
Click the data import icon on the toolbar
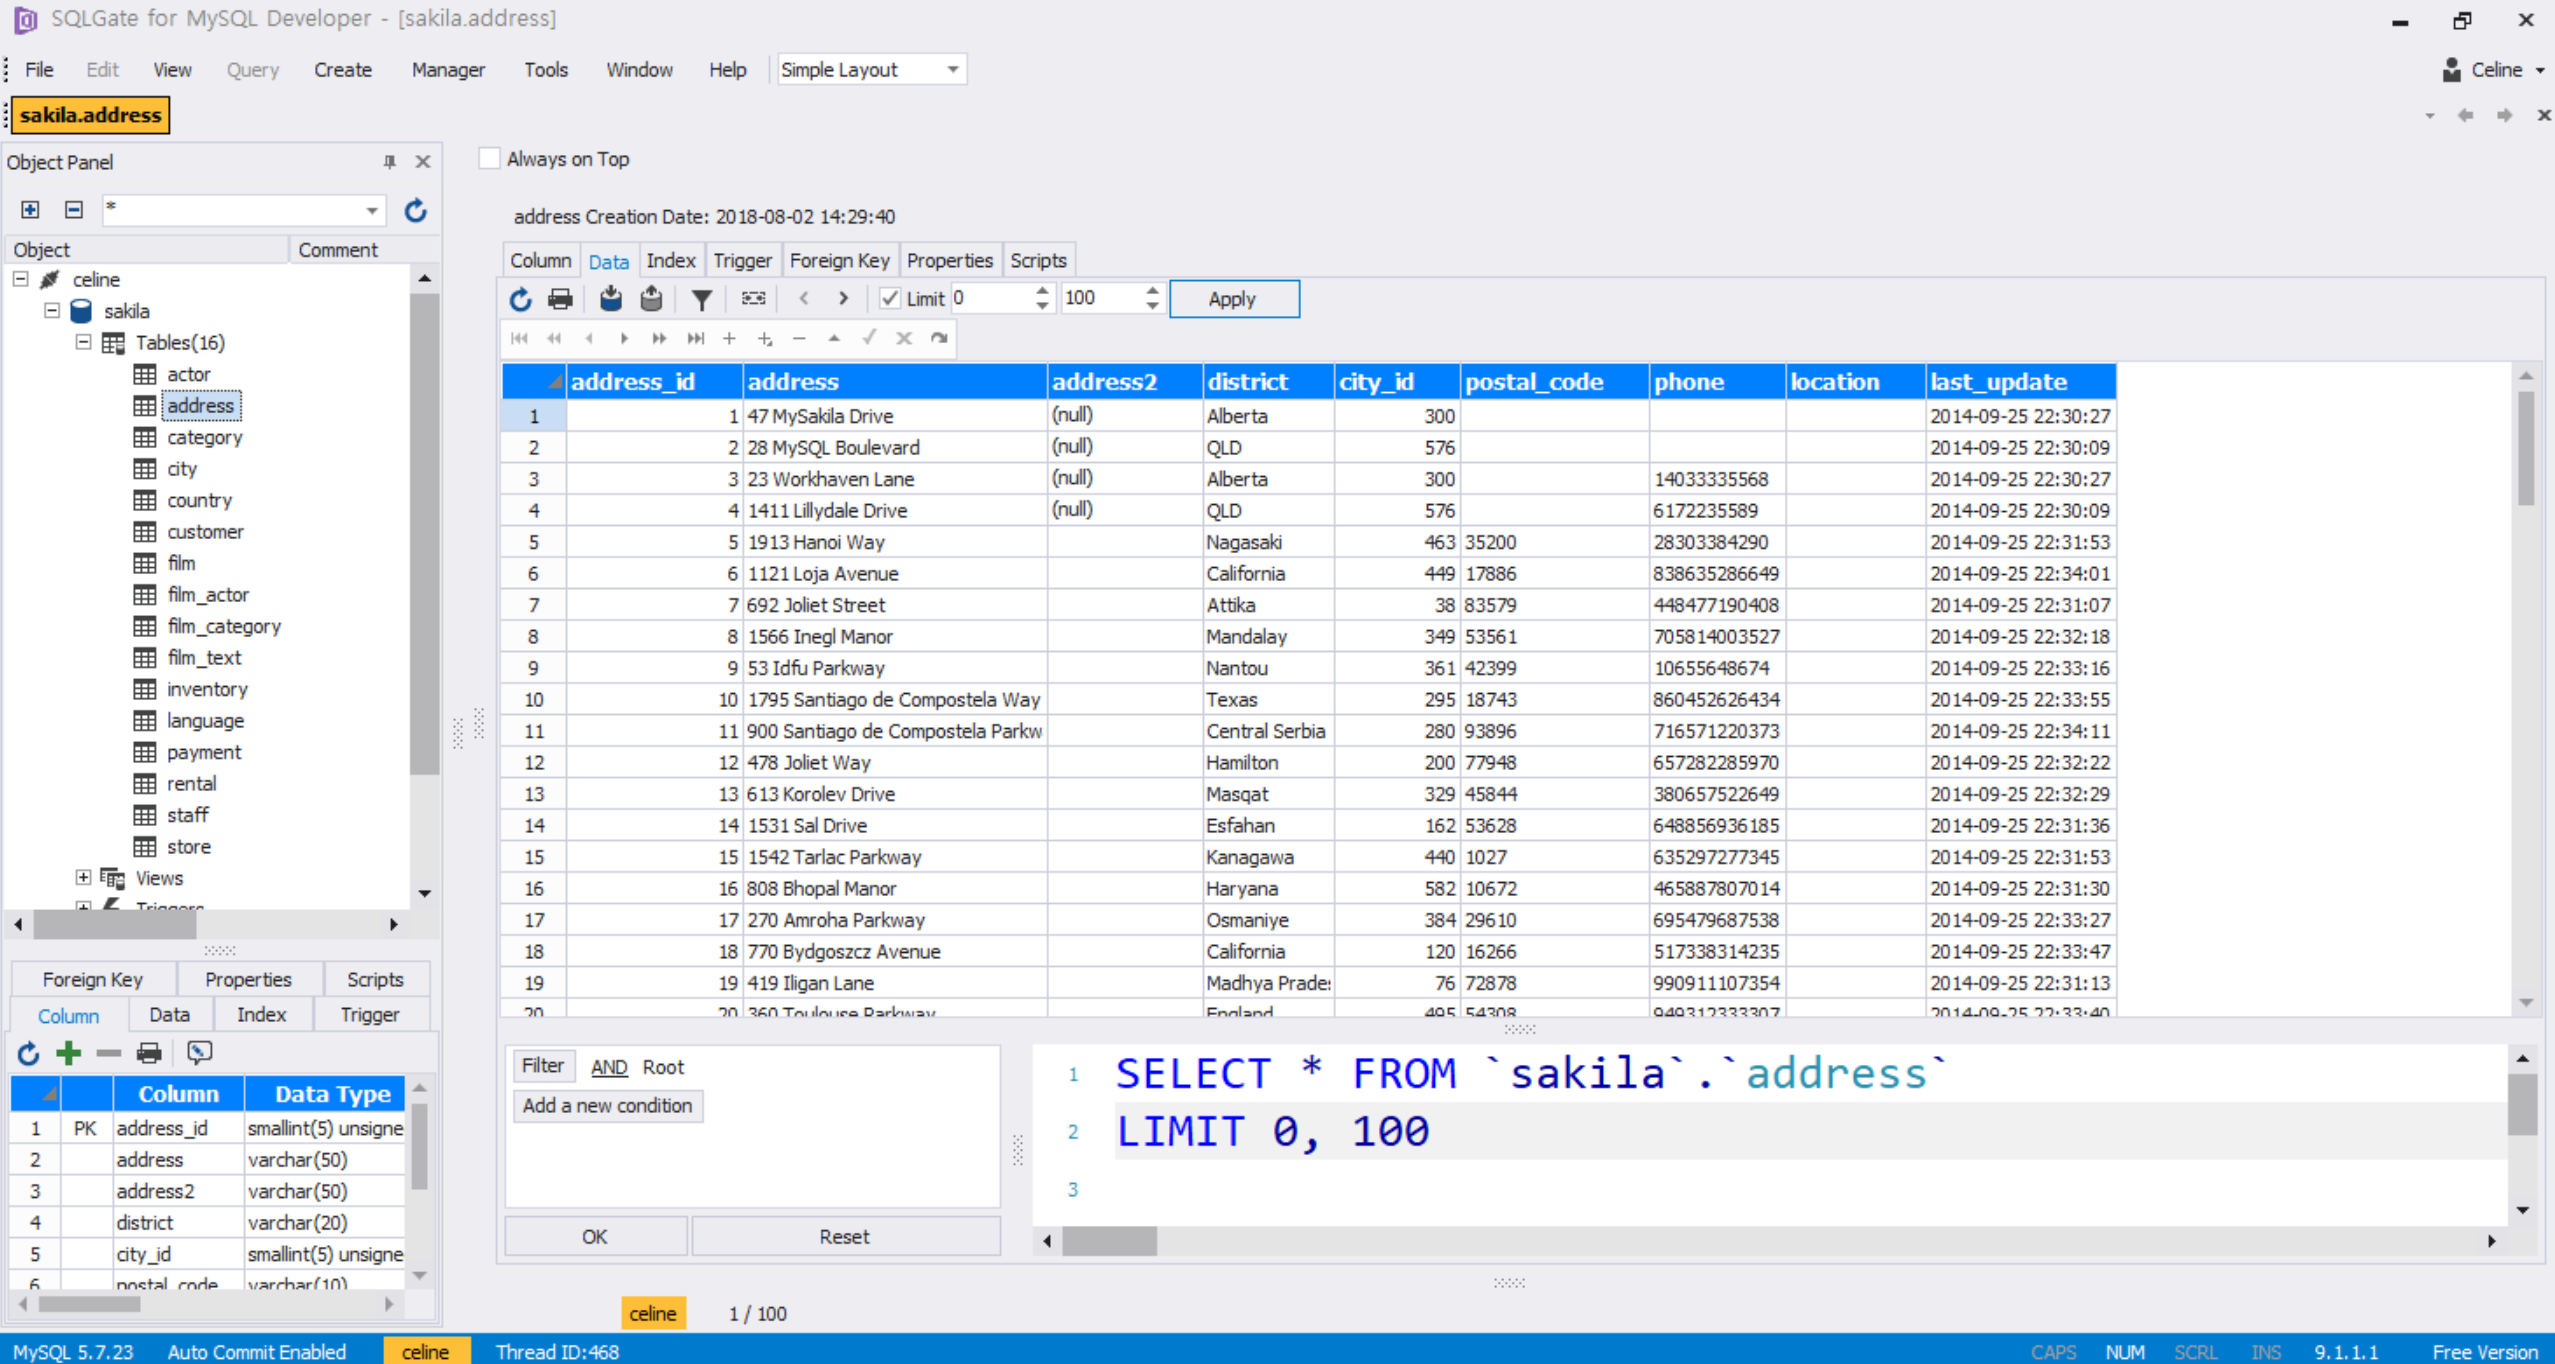tap(610, 298)
